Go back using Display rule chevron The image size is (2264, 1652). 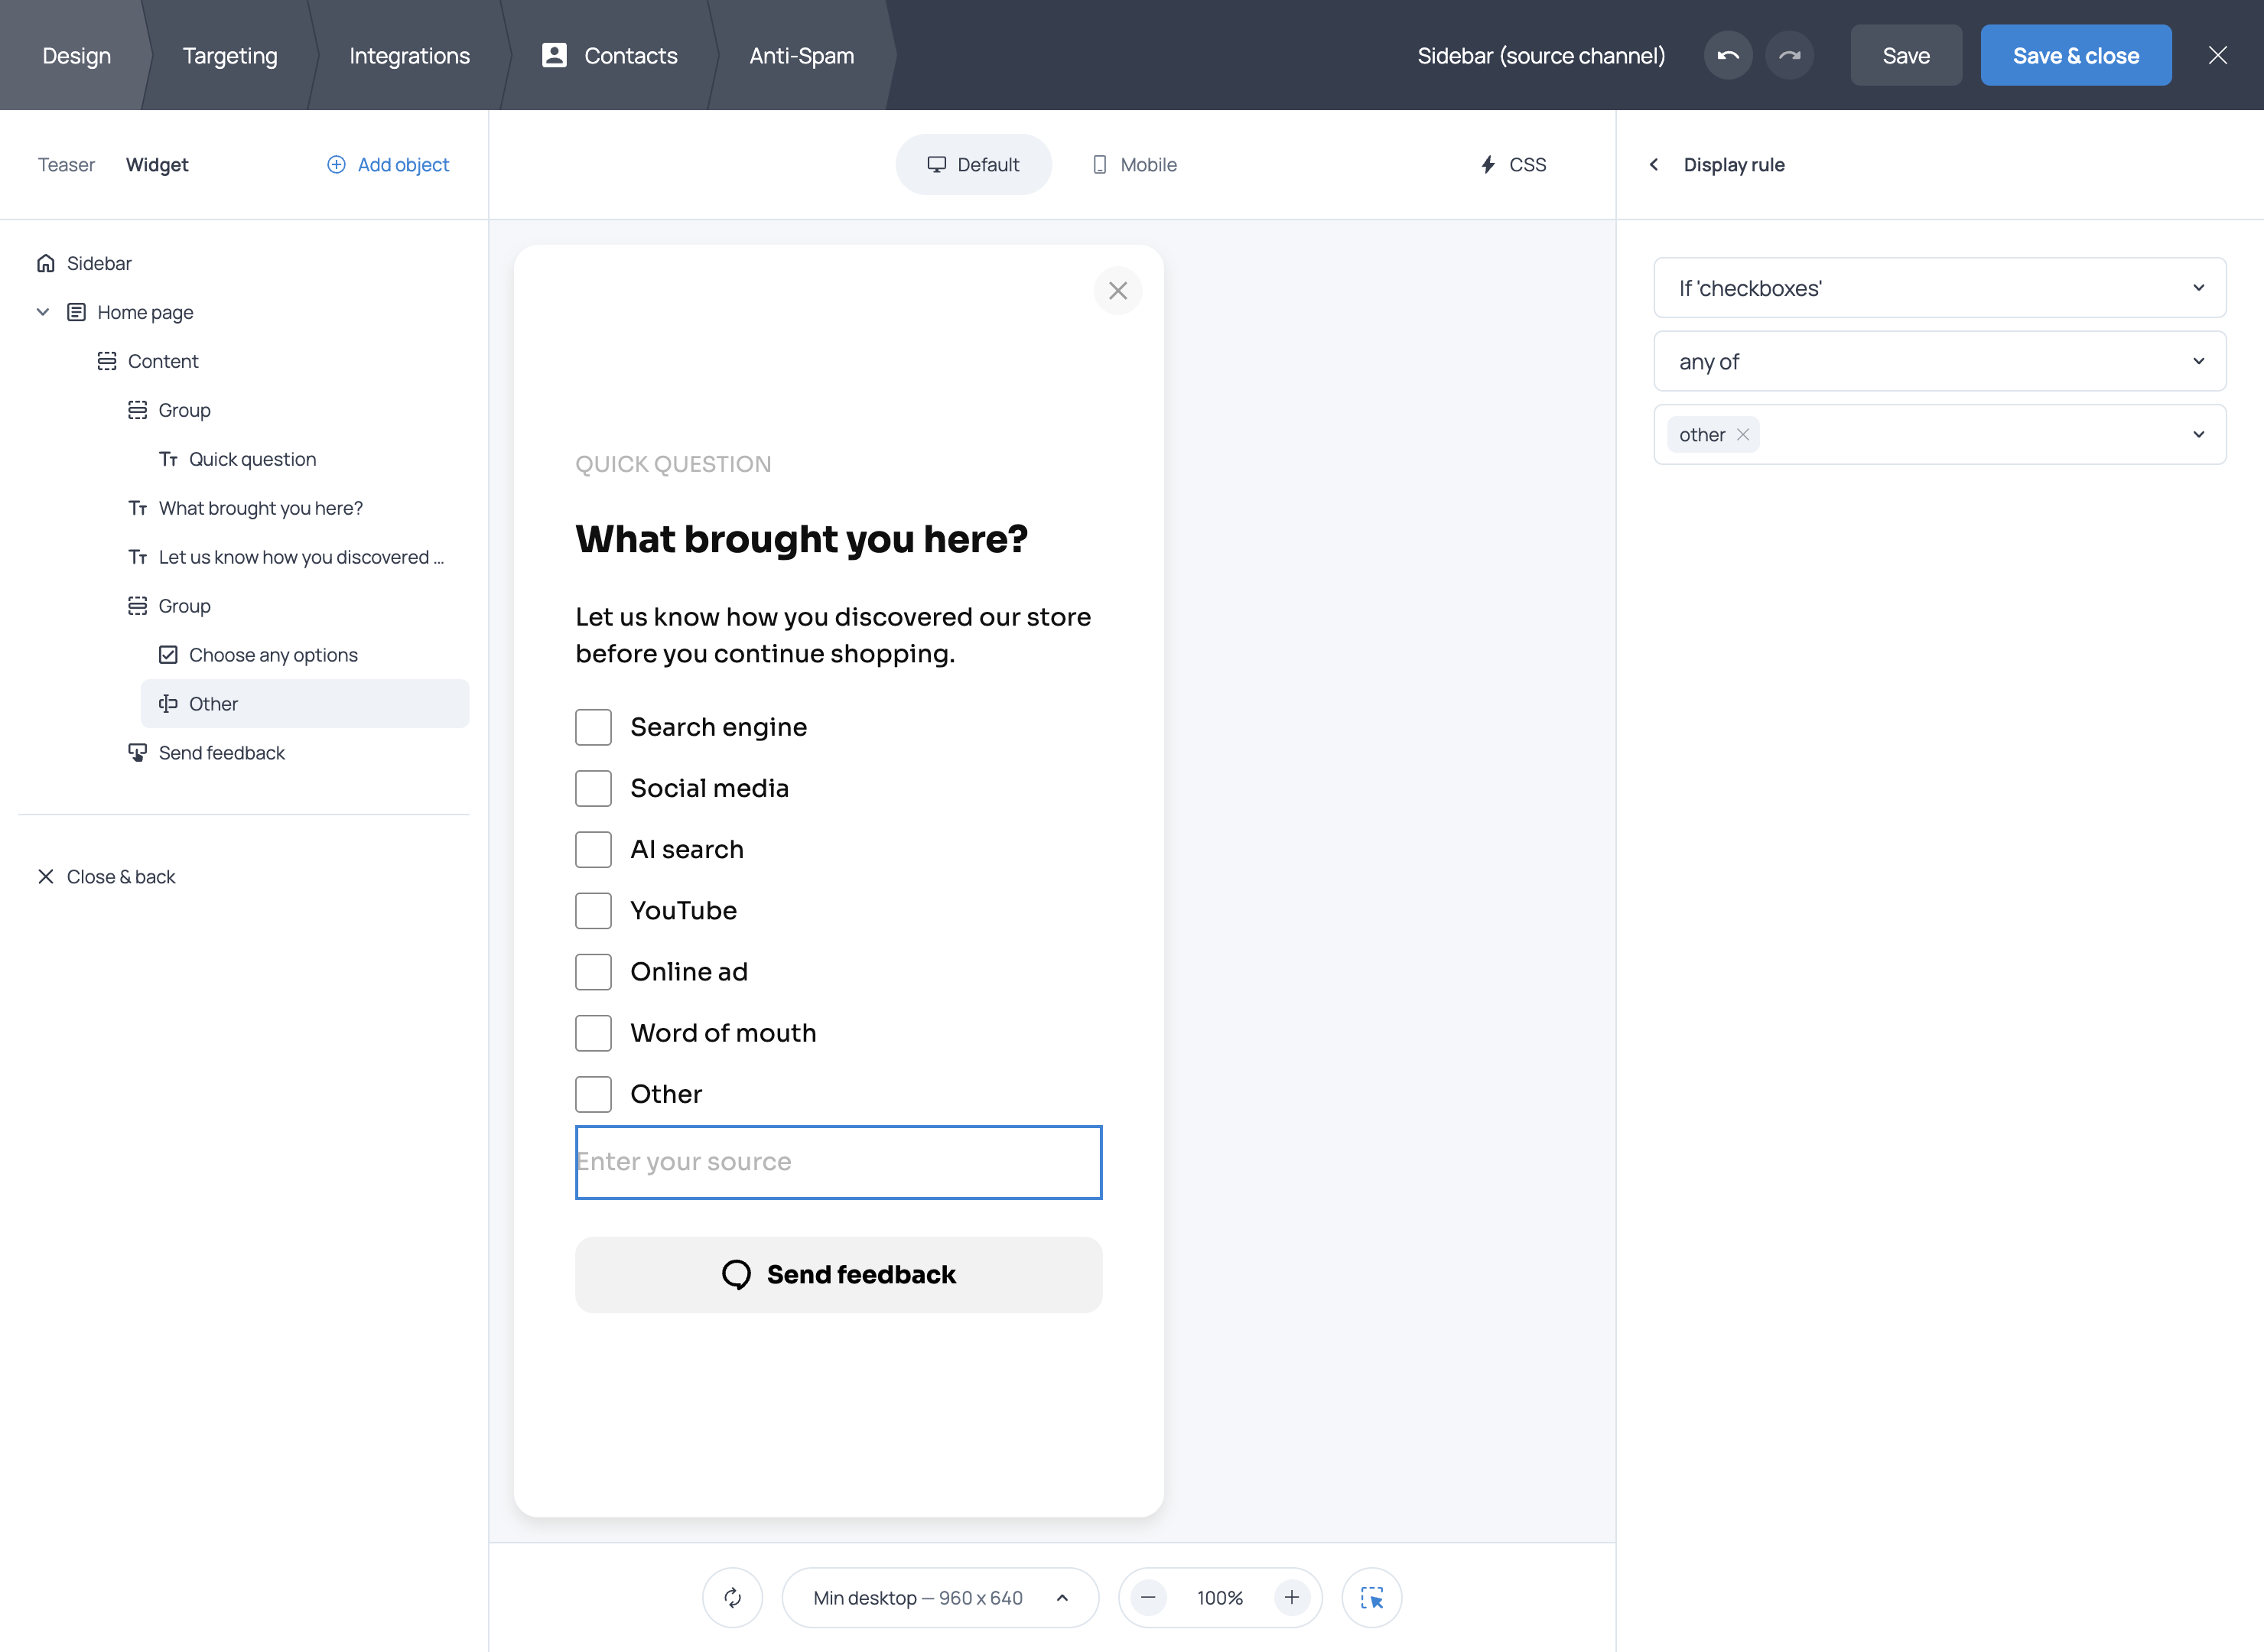[x=1654, y=165]
